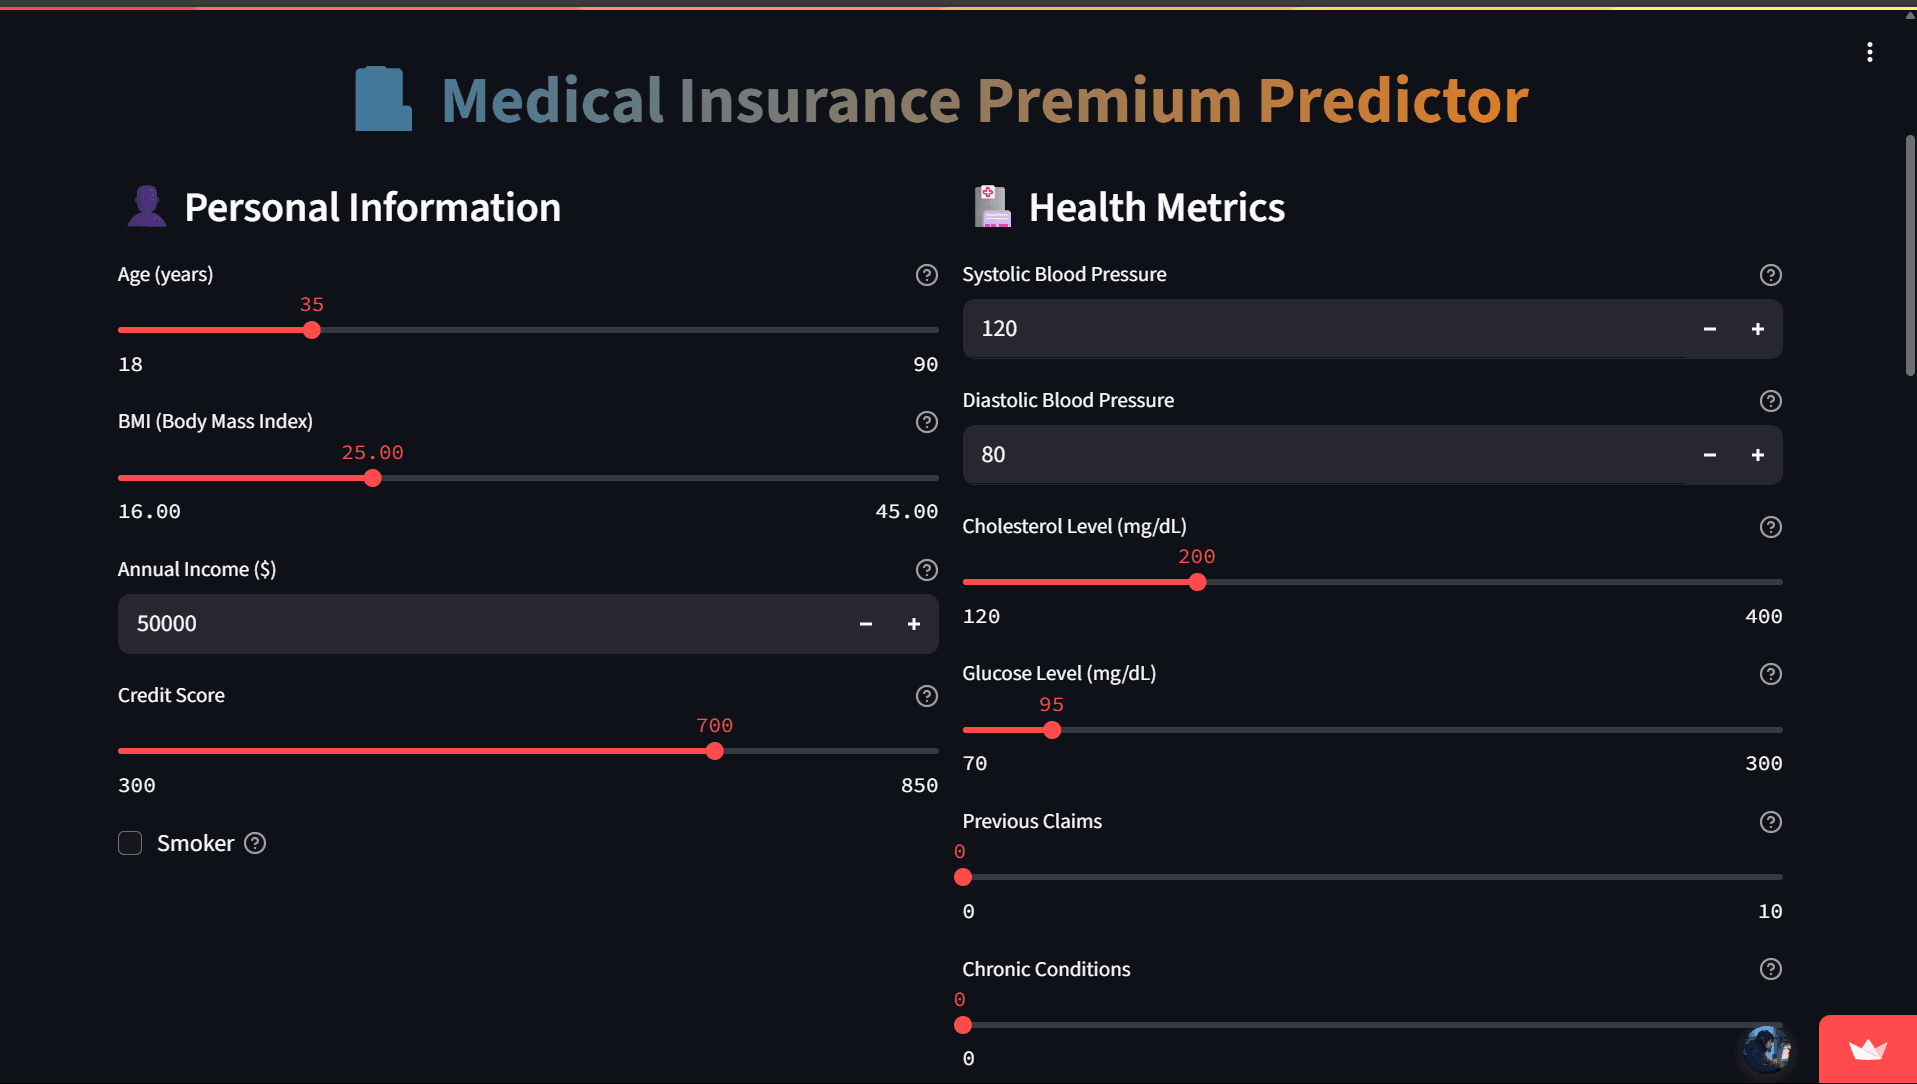Open the Annual Income help tooltip
This screenshot has height=1084, width=1917.
click(926, 570)
